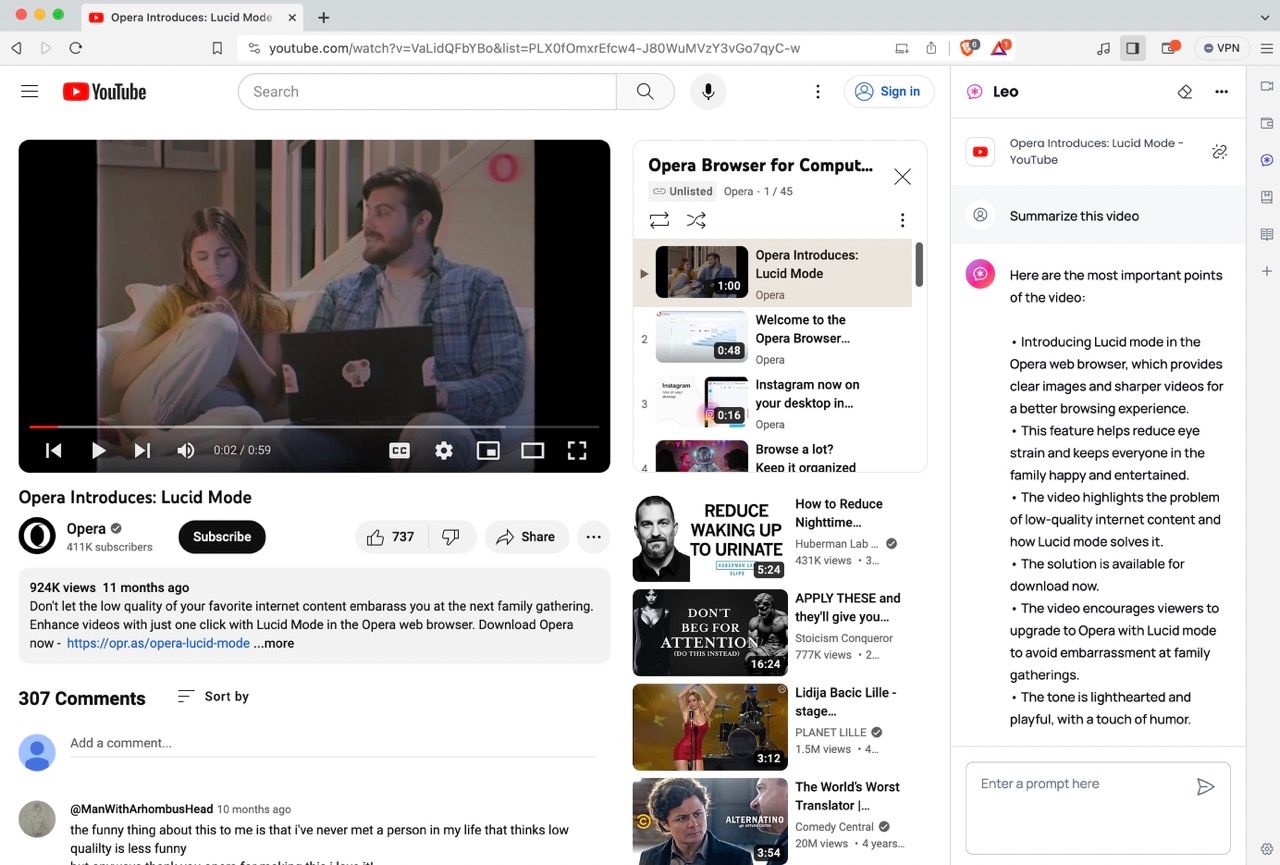Seek on the video progress bar
The width and height of the screenshot is (1280, 865).
[314, 427]
